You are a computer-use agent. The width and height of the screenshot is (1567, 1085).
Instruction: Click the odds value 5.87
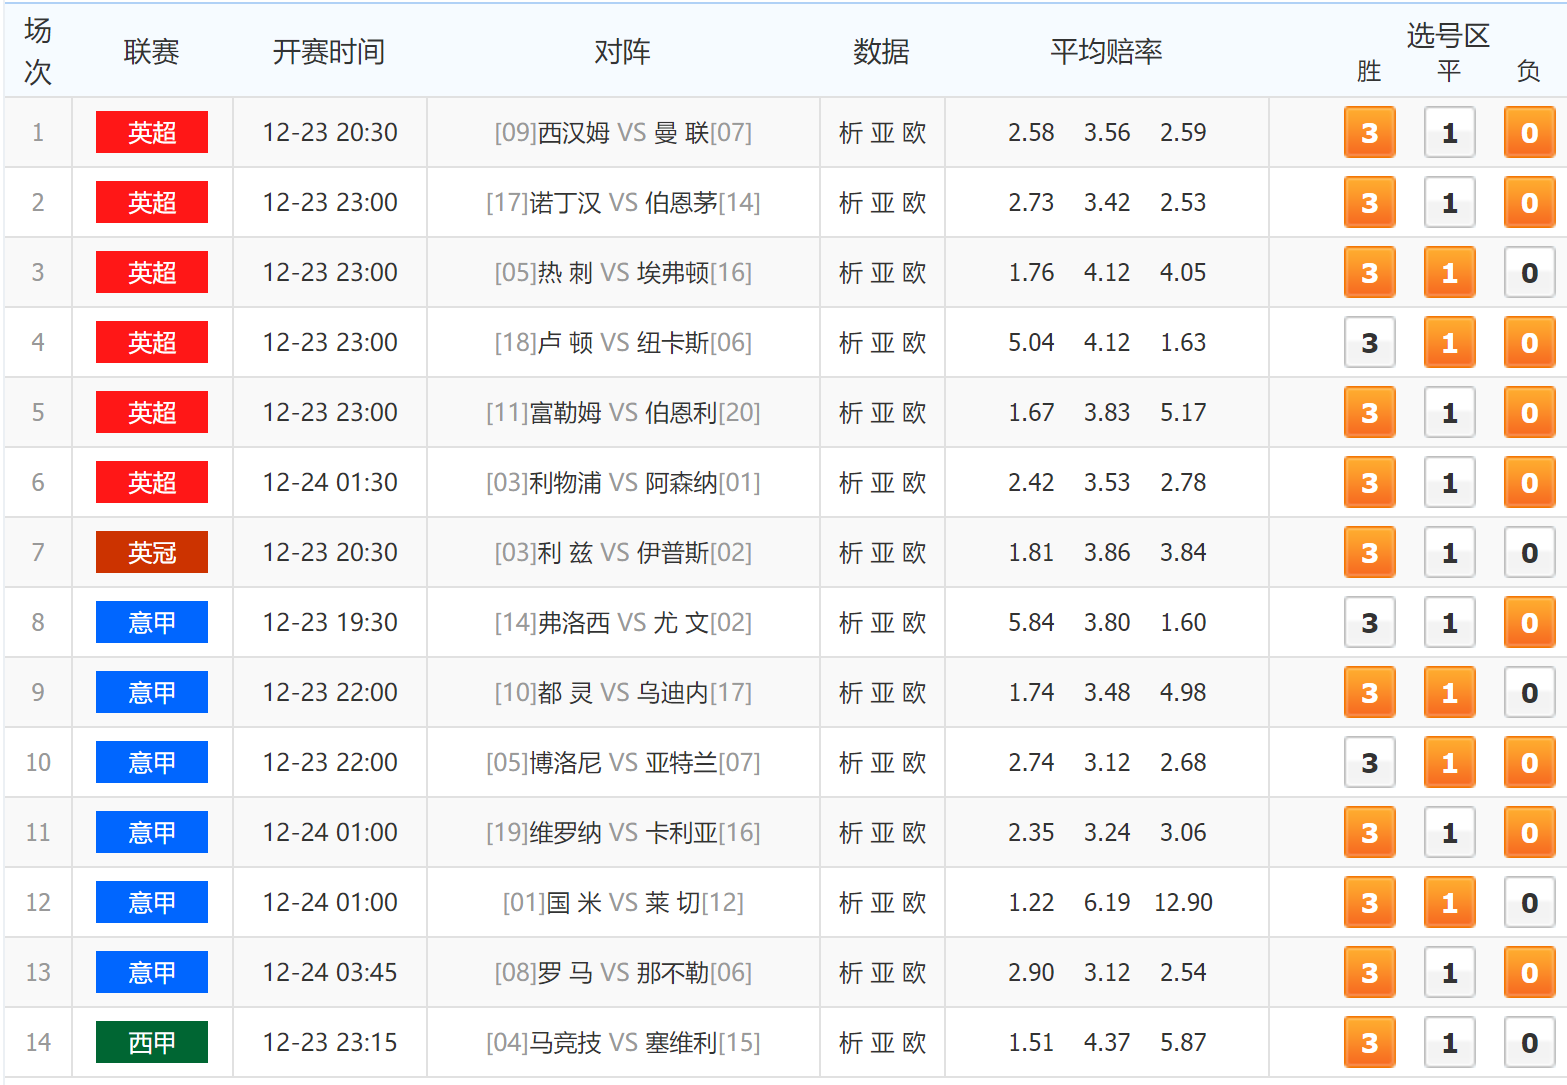[x=1183, y=1042]
